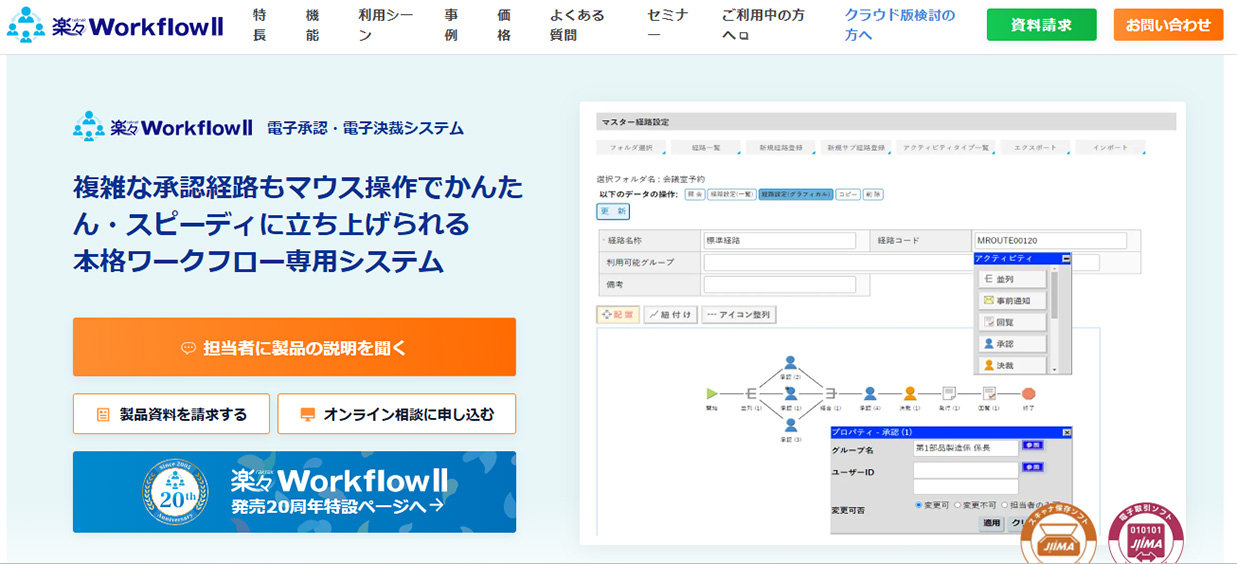Screen dimensions: 1237x564
Task: Click the document icon beside 製品資料を請求する
Action: click(103, 414)
